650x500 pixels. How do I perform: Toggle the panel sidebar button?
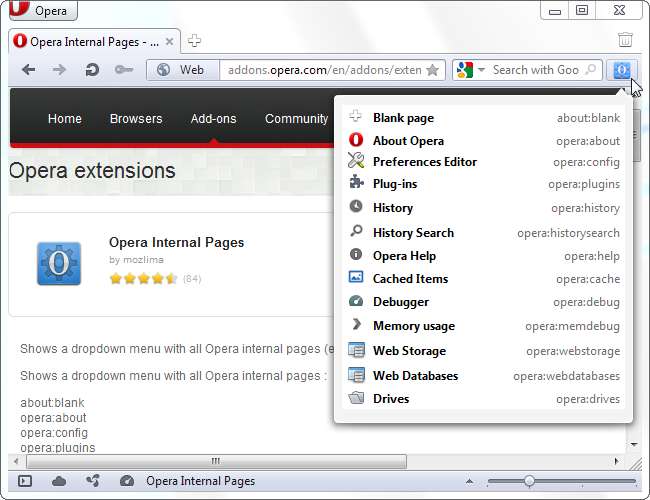25,481
